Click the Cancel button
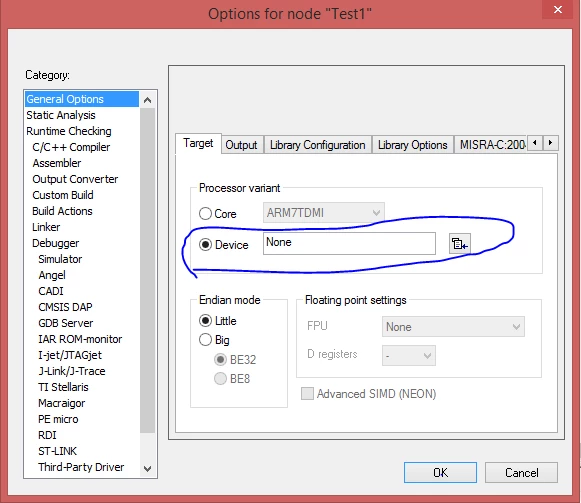The width and height of the screenshot is (581, 503). (521, 473)
